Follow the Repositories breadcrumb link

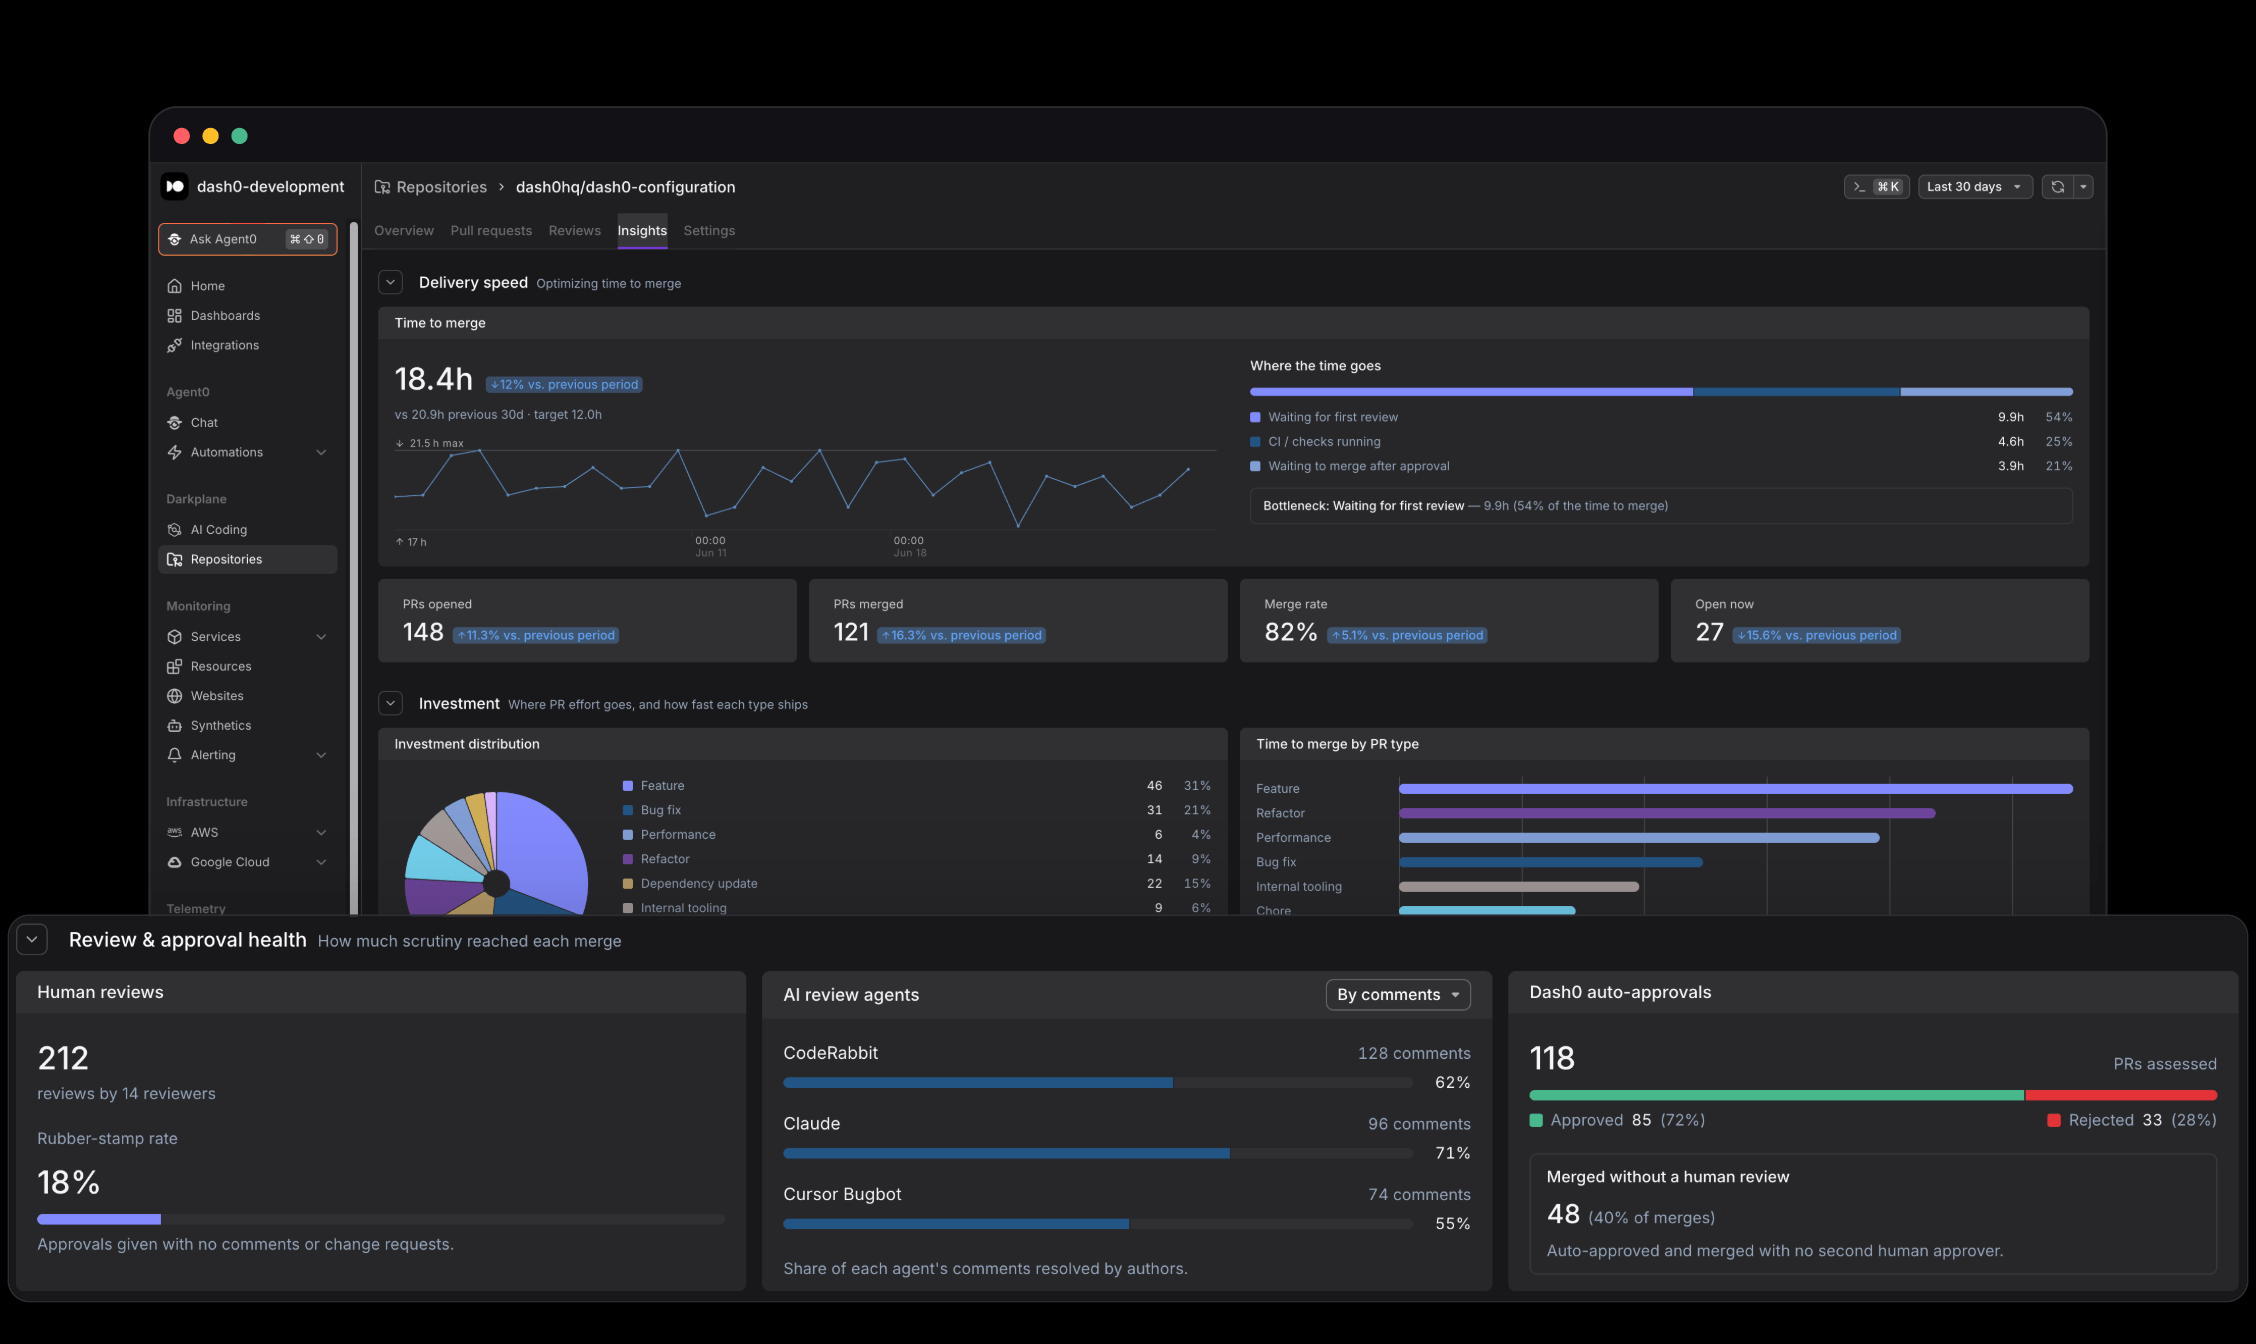[441, 187]
